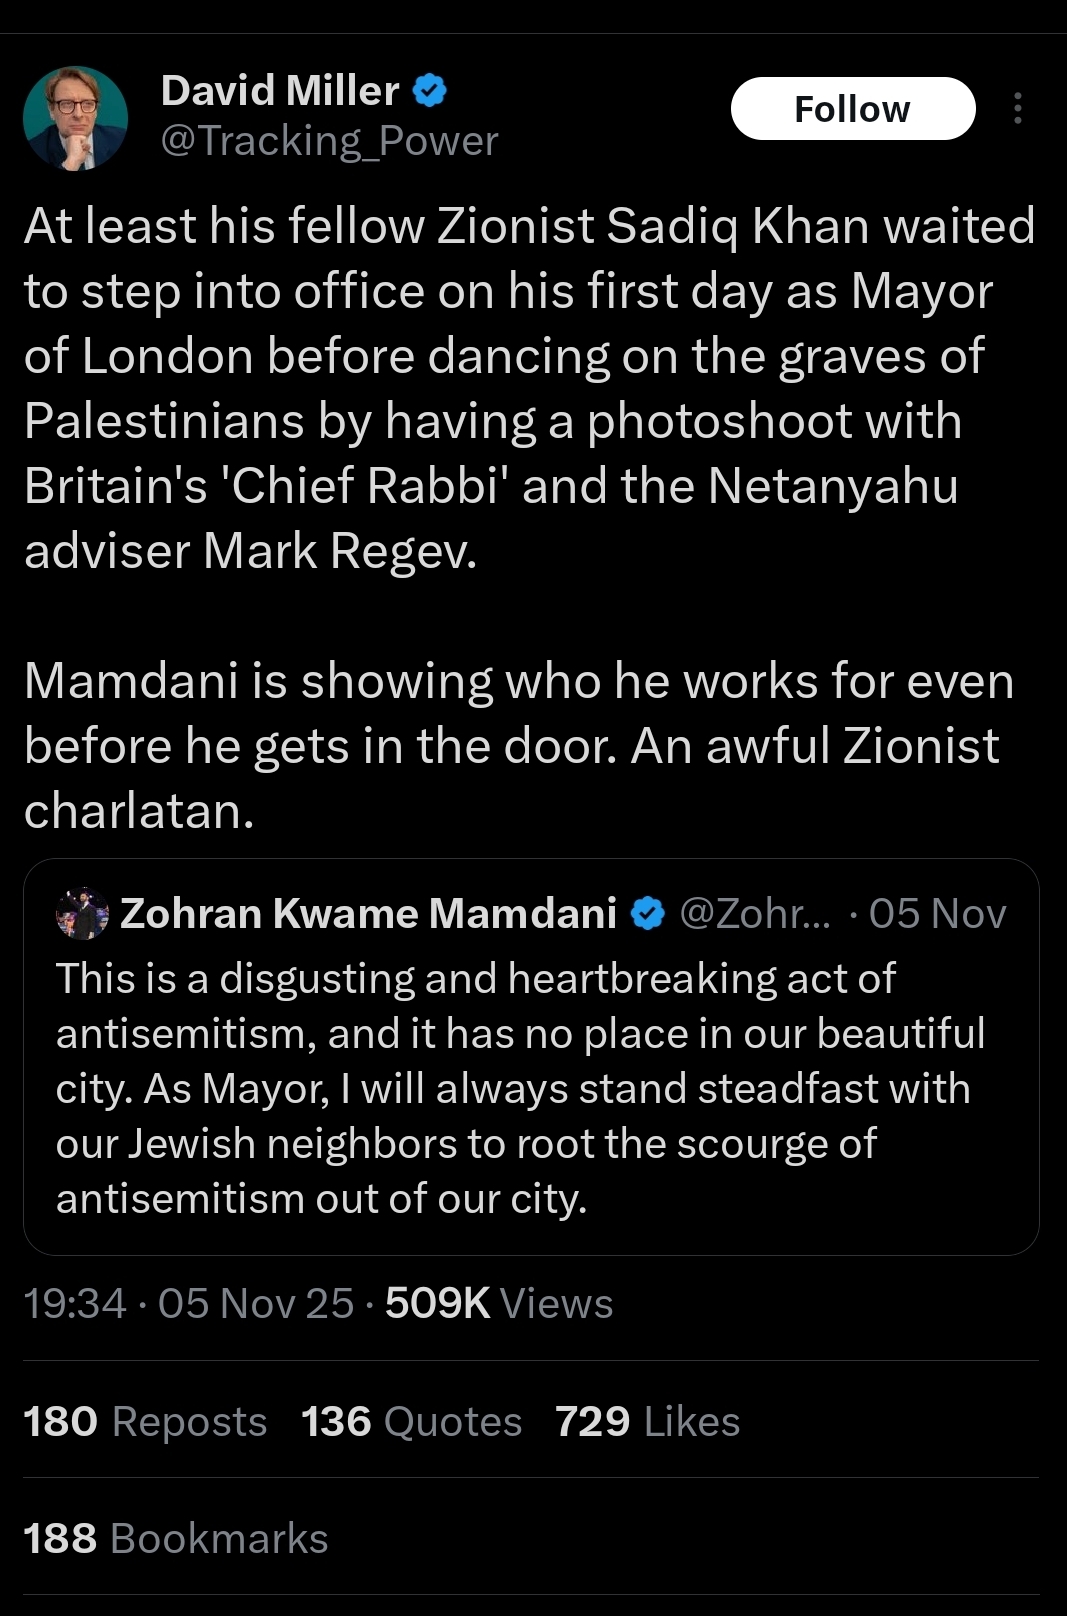
Task: Open Zohran Kwame Mamdani's small avatar
Action: [82, 913]
